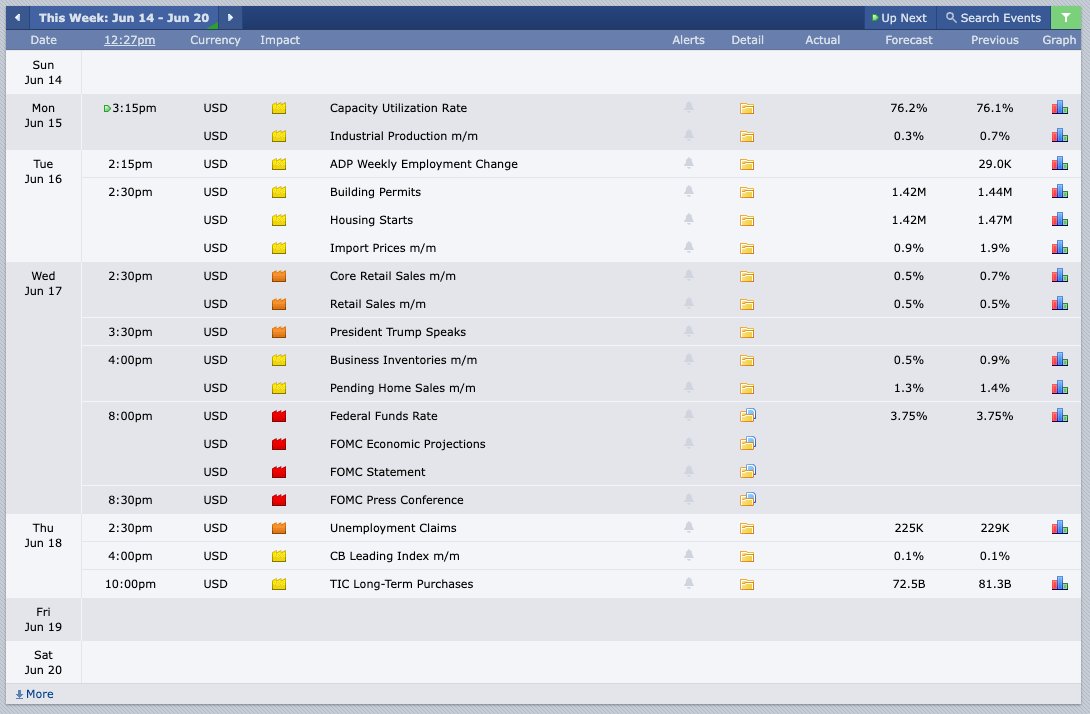Click the 3:15pm time on Monday
This screenshot has width=1090, height=714.
(x=133, y=108)
